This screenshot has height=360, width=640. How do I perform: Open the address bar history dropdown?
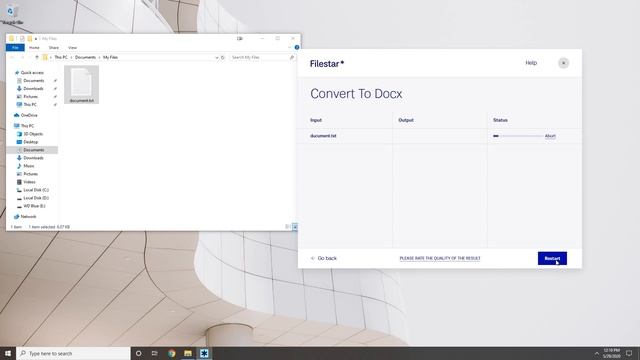click(x=217, y=58)
